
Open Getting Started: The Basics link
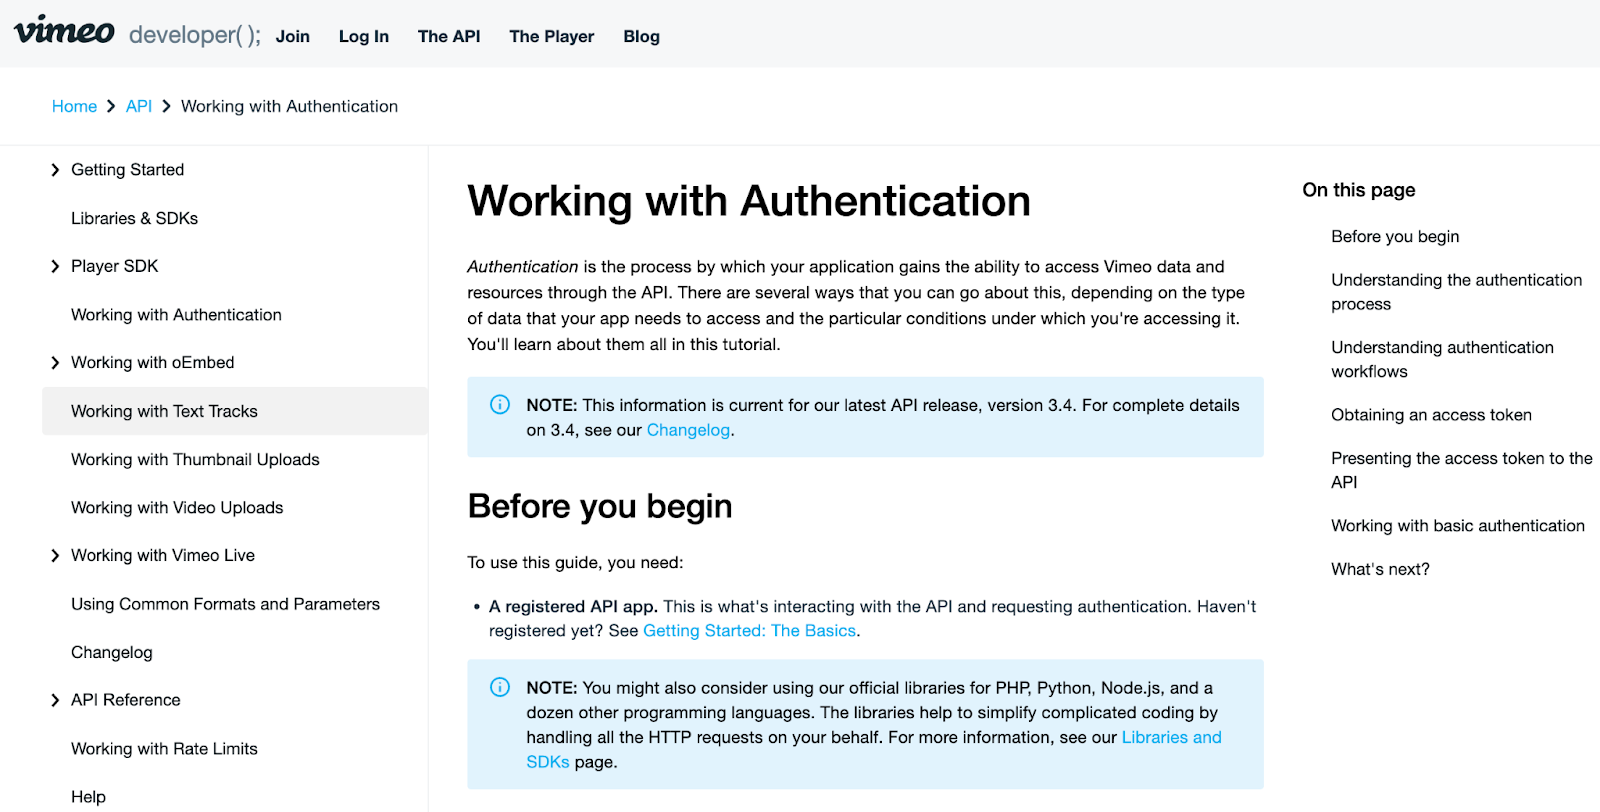749,631
